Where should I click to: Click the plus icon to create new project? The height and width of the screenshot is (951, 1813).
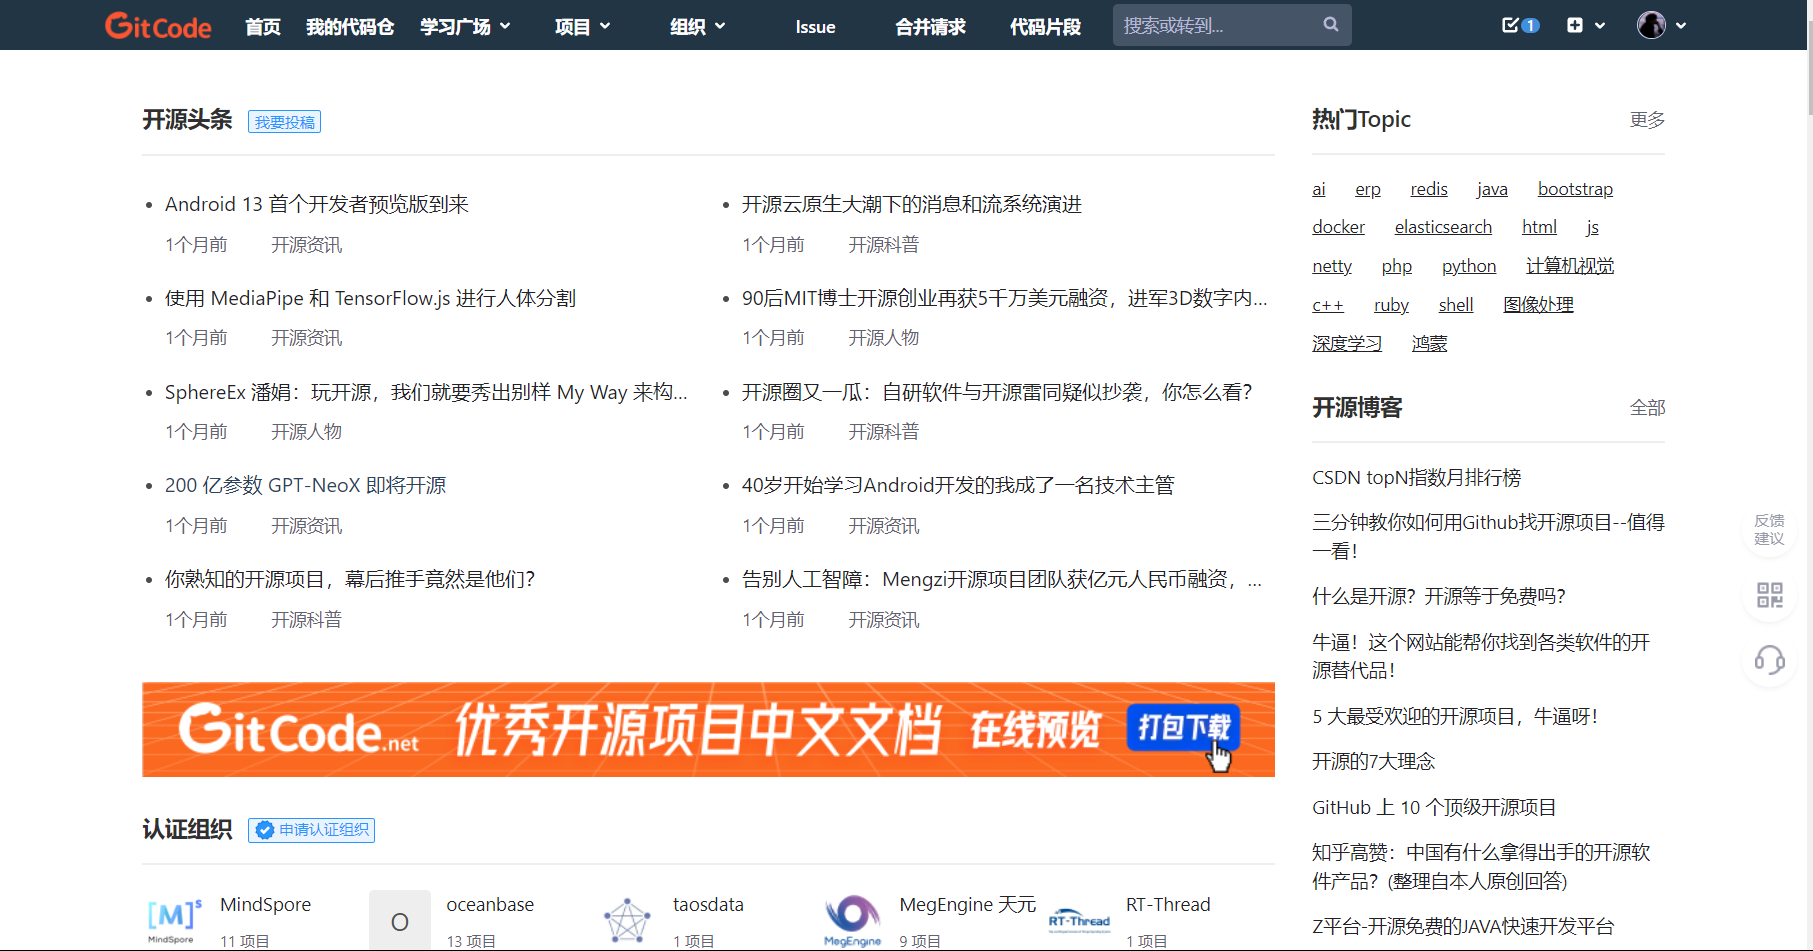1577,23
